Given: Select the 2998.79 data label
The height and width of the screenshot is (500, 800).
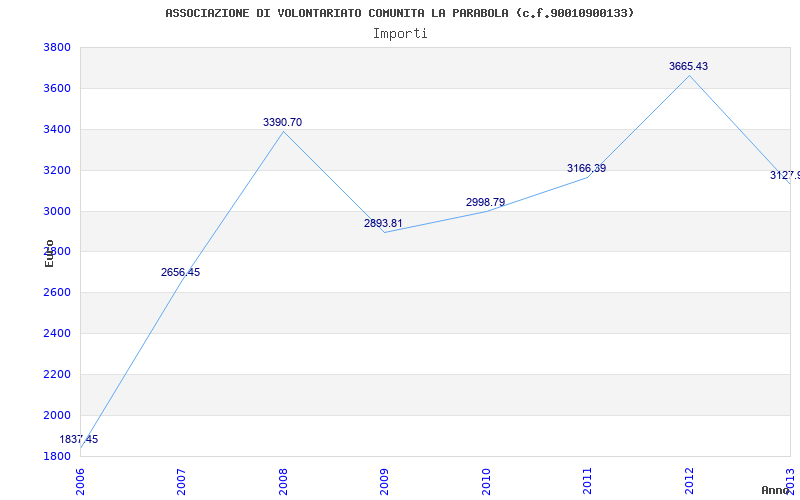Looking at the screenshot, I should click(x=486, y=203).
